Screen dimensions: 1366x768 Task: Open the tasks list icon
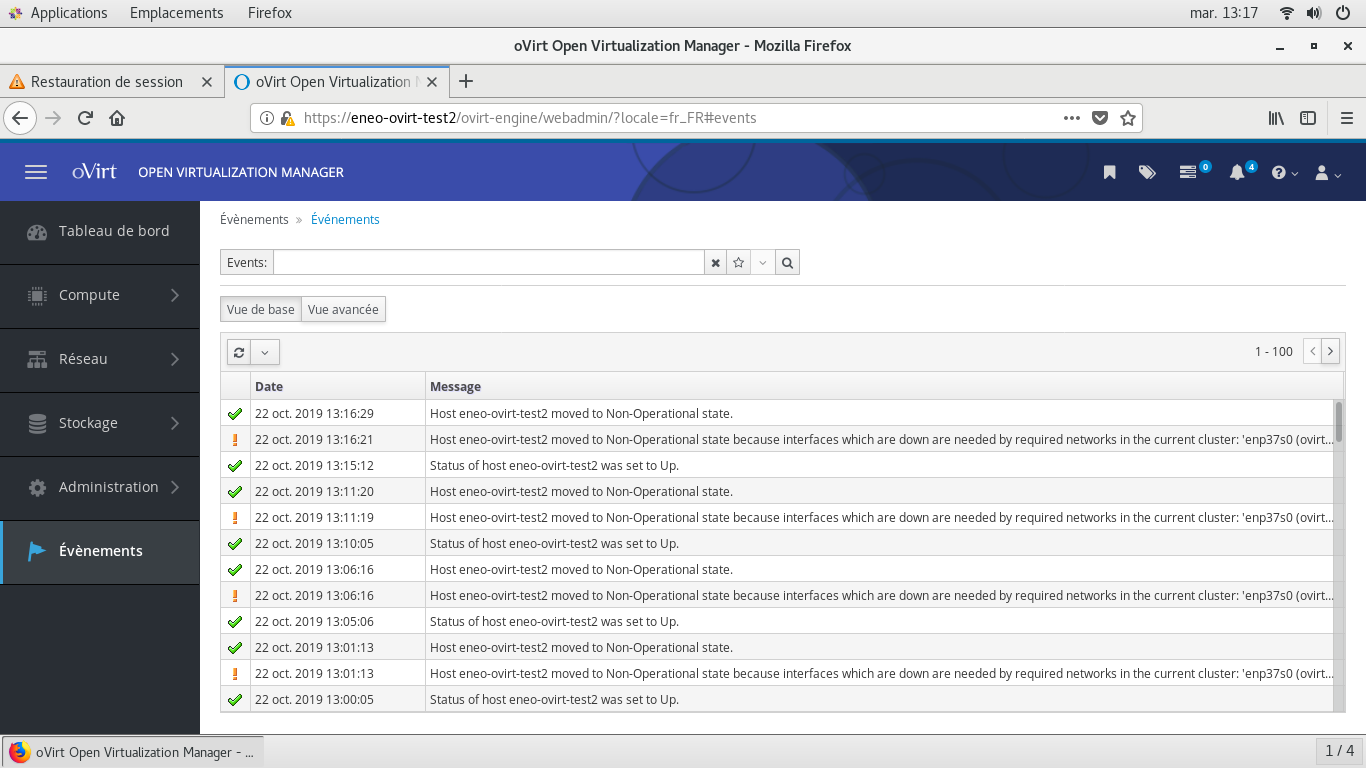pos(1188,172)
